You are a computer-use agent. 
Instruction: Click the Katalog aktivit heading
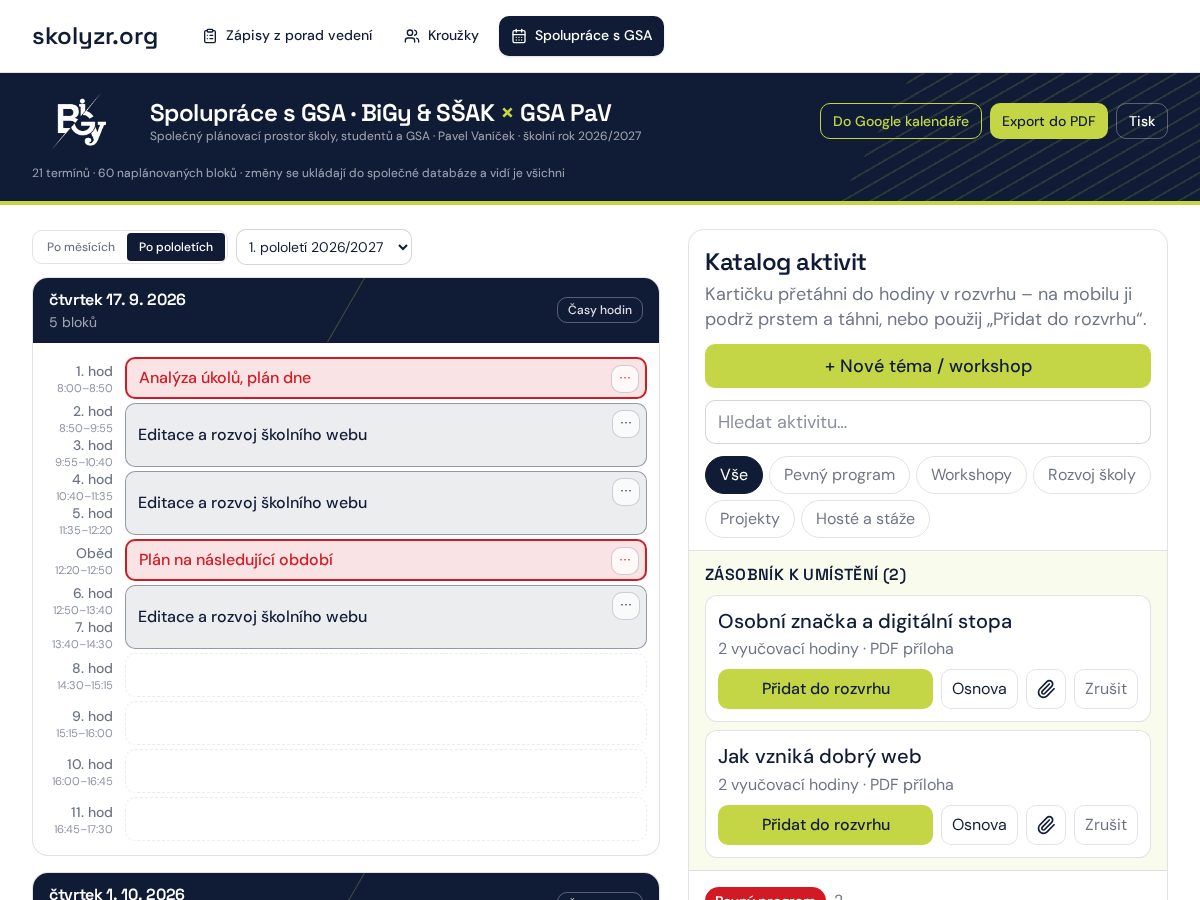pyautogui.click(x=786, y=262)
